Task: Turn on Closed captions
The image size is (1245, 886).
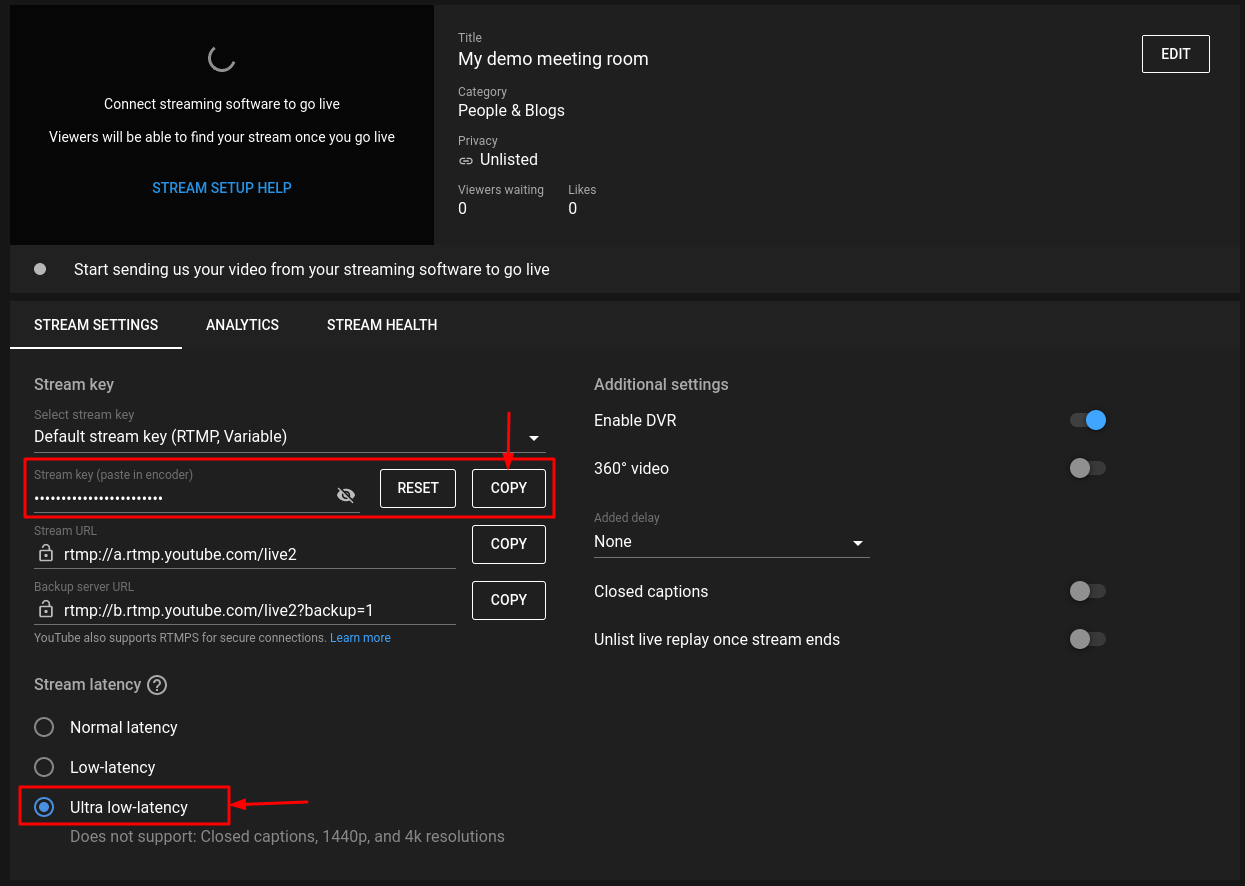Action: tap(1087, 591)
